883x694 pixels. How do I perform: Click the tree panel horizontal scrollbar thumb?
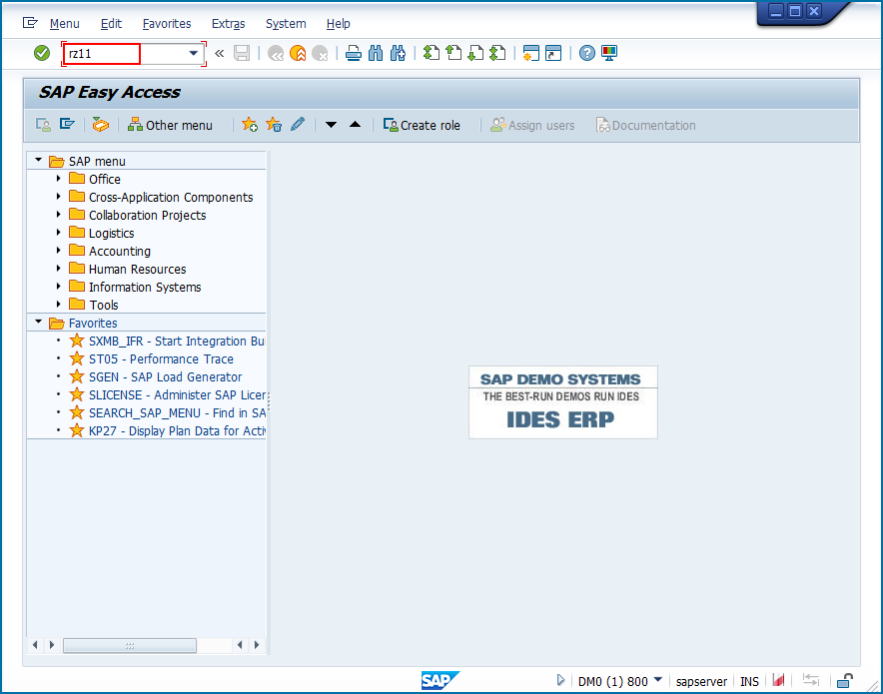point(130,646)
